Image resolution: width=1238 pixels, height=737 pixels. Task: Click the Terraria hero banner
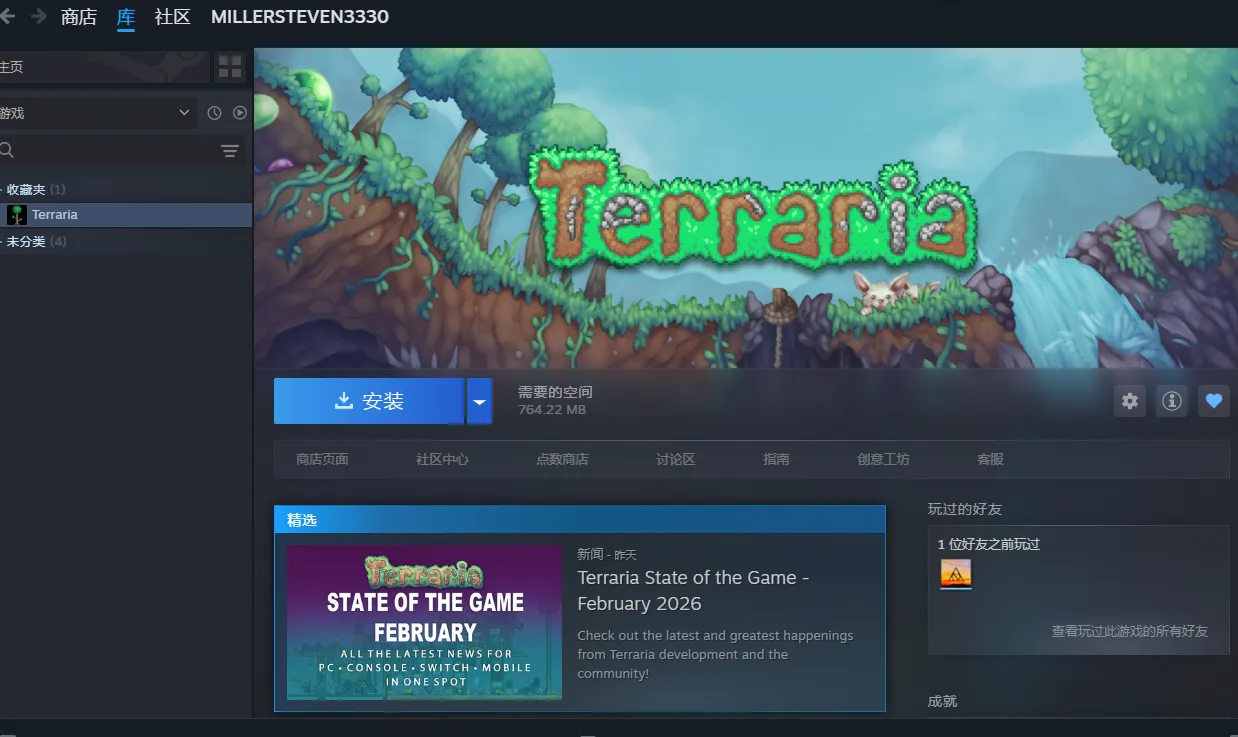point(745,208)
